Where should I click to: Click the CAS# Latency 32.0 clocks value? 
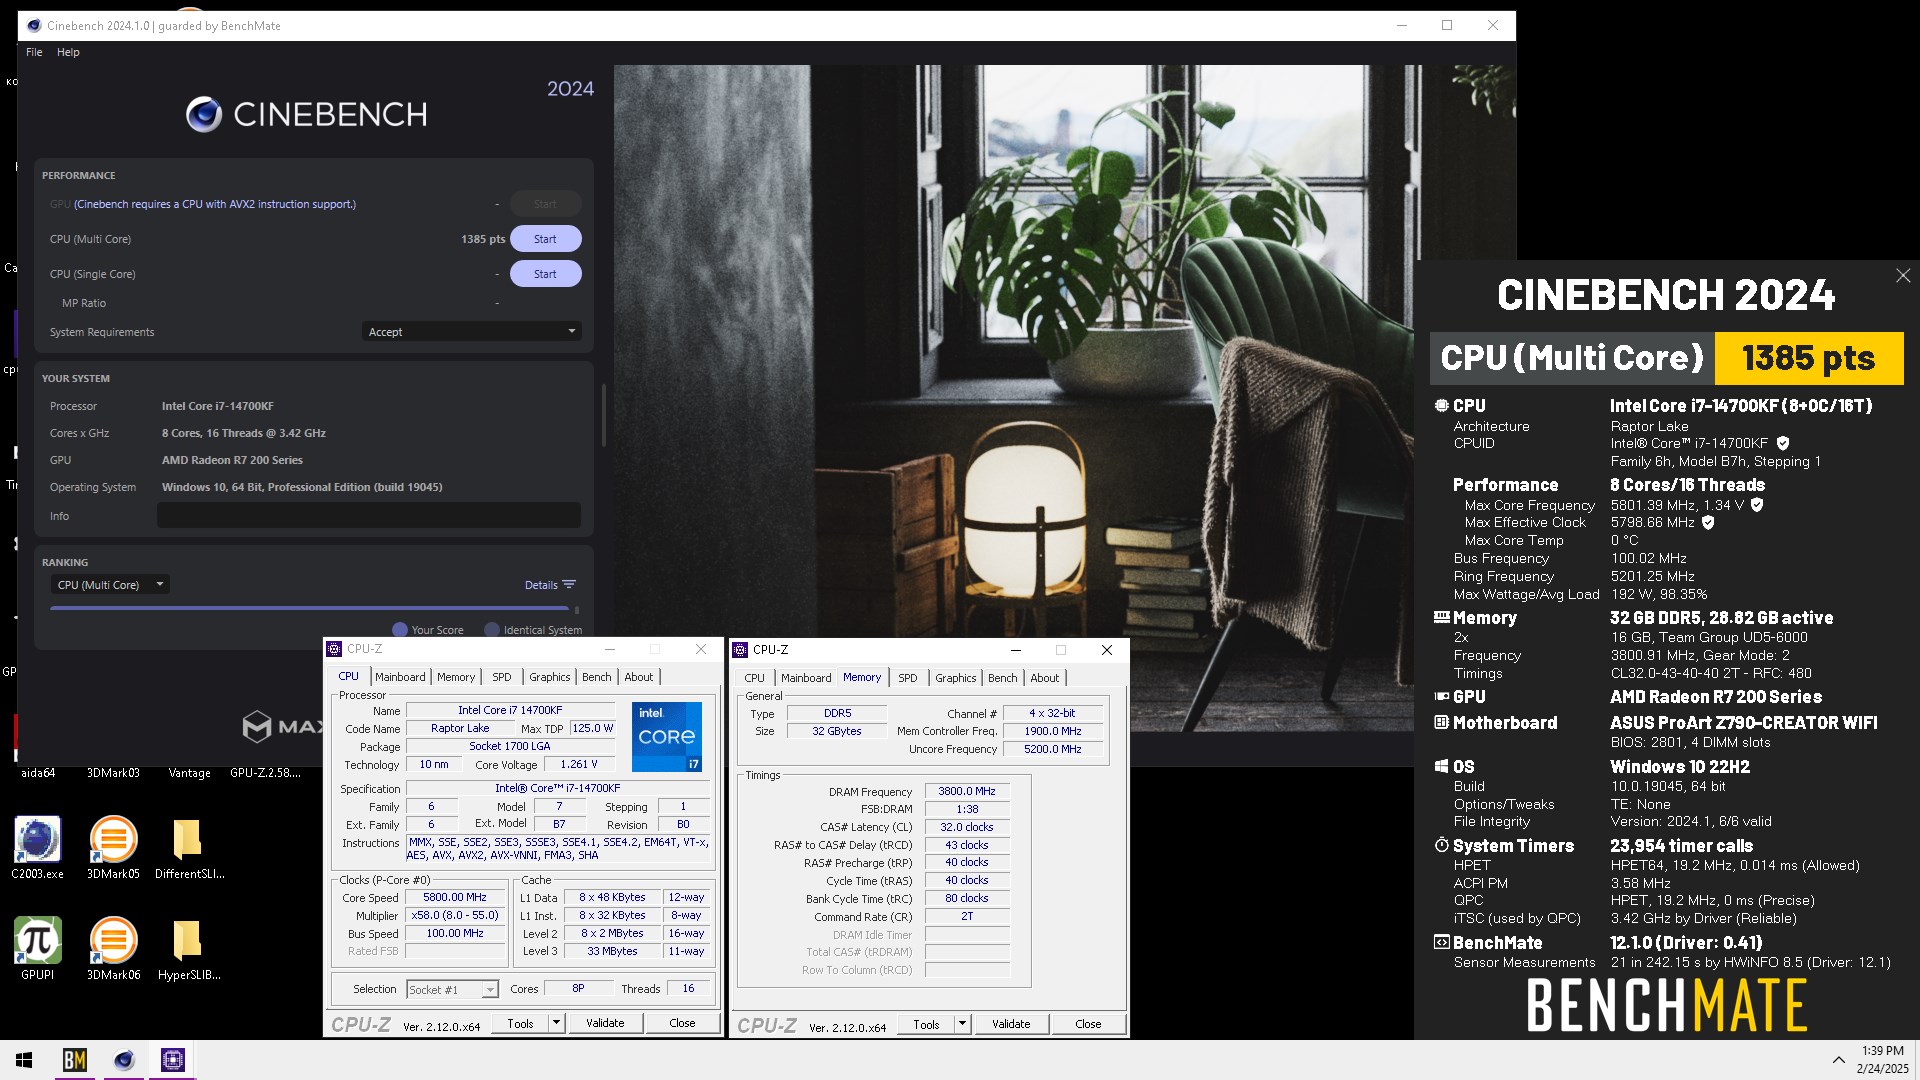(x=967, y=827)
